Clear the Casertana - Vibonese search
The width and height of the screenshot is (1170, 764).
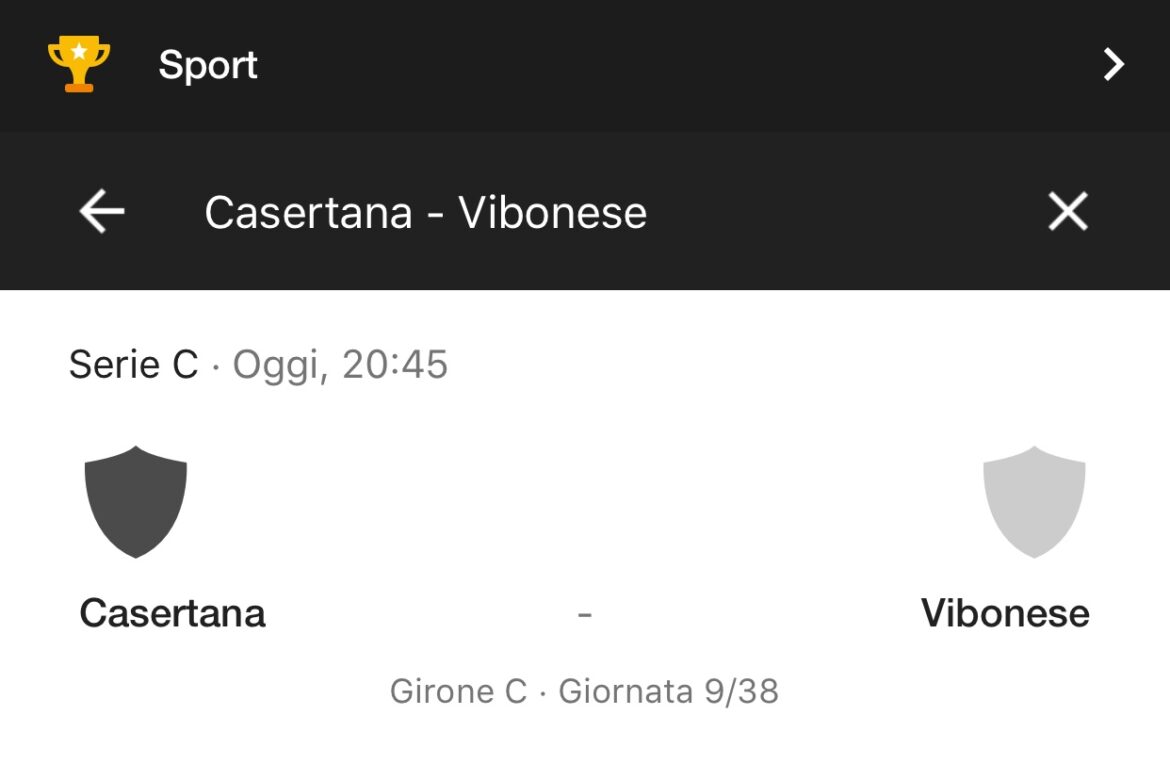coord(1068,212)
